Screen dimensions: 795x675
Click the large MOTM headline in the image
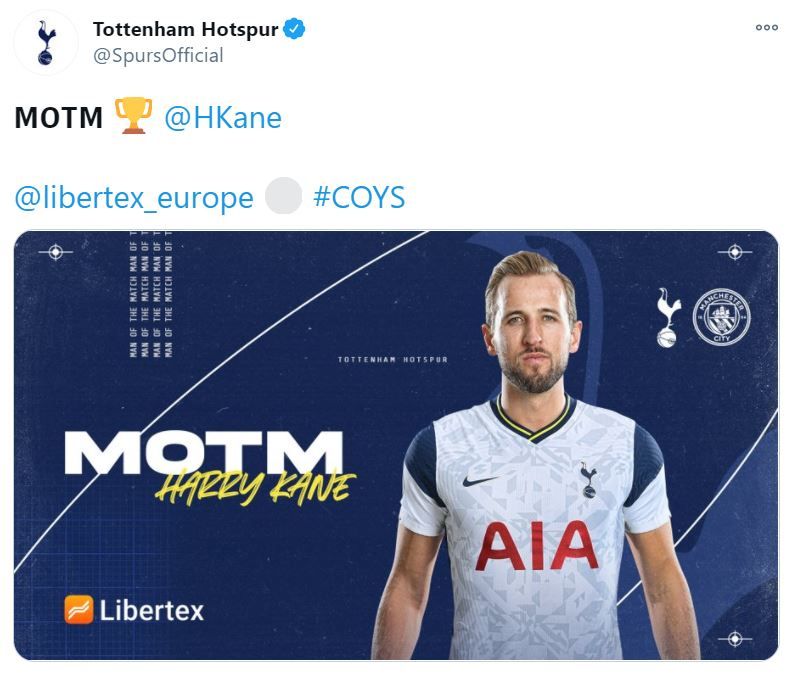[204, 453]
